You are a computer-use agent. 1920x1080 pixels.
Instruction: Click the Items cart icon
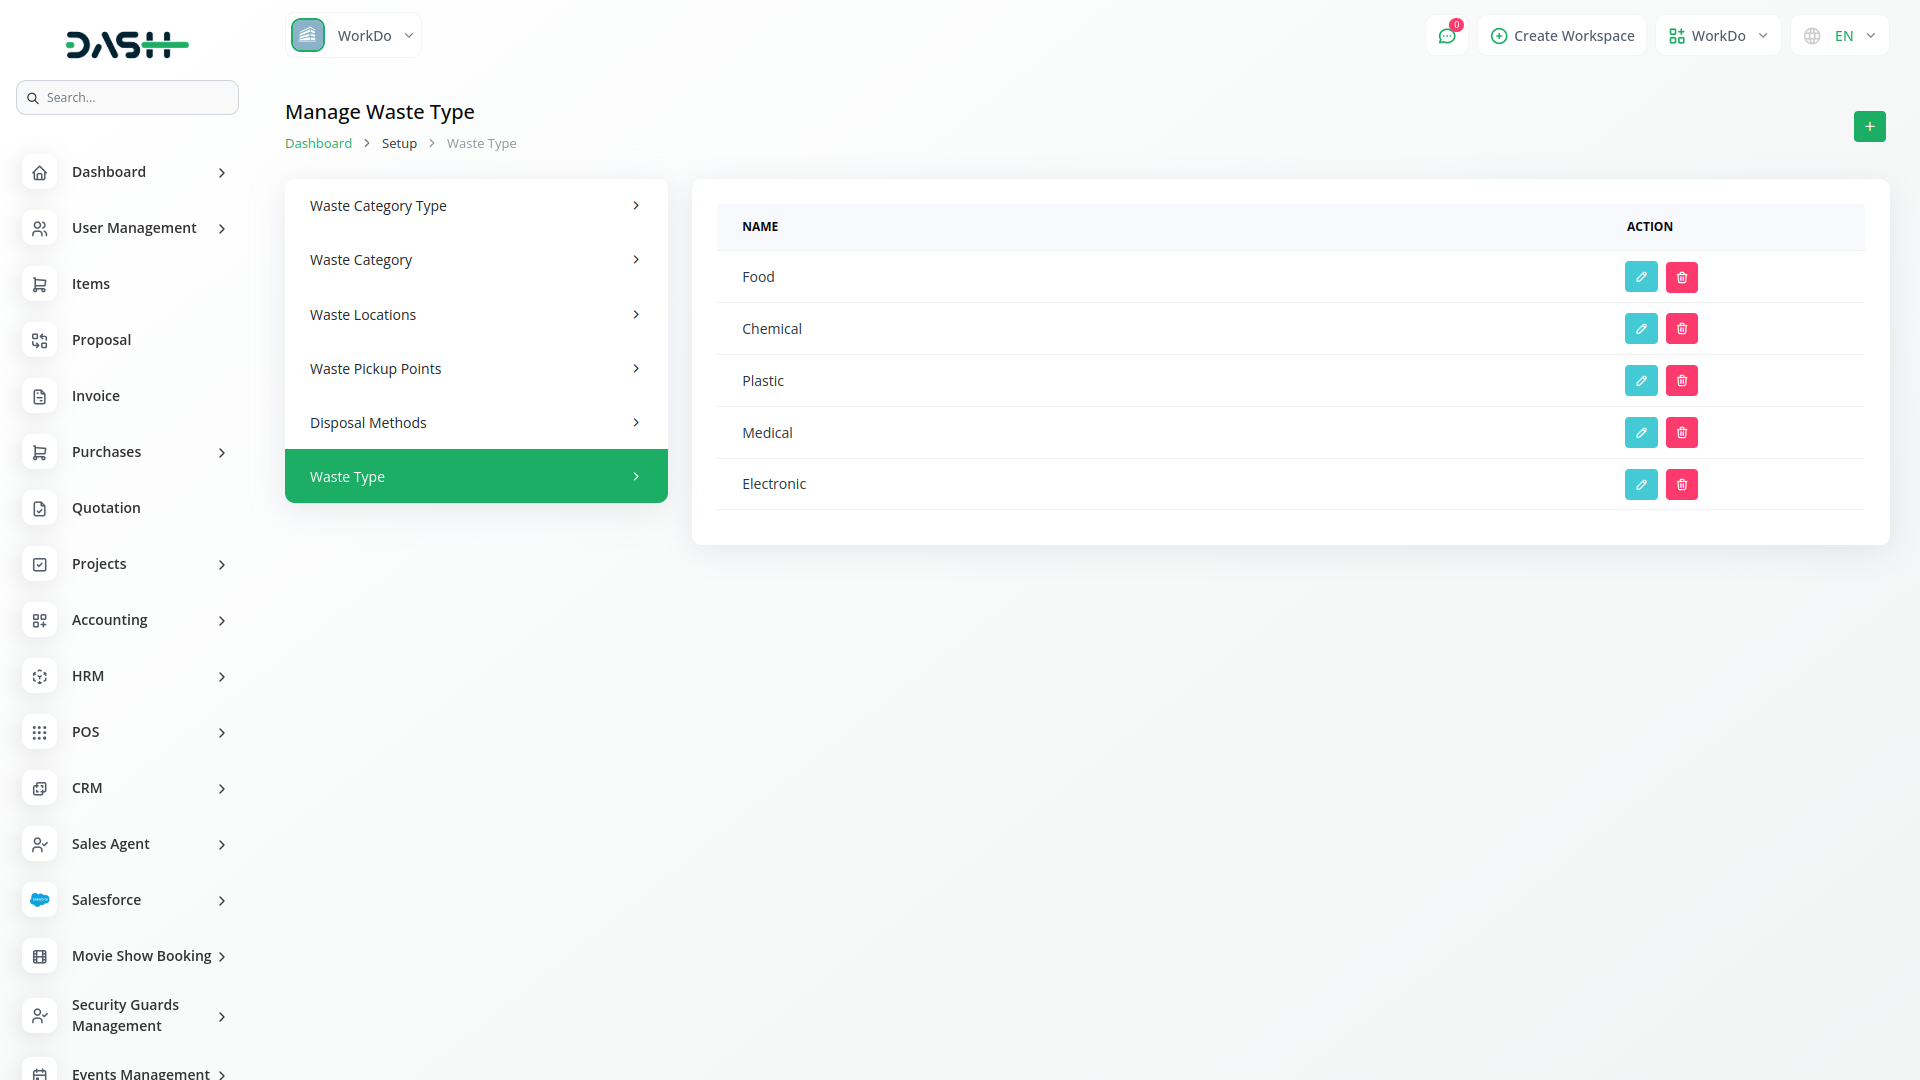39,285
